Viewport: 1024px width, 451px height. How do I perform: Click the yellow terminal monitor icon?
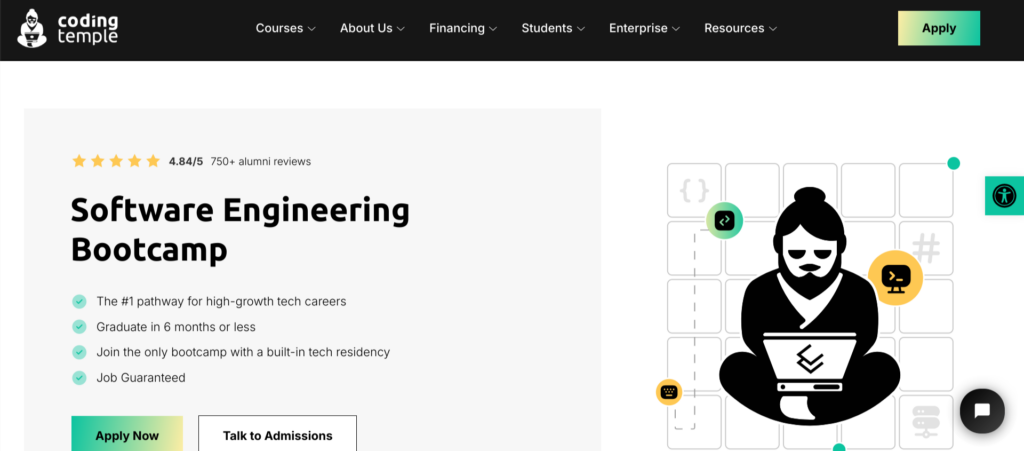coord(895,277)
